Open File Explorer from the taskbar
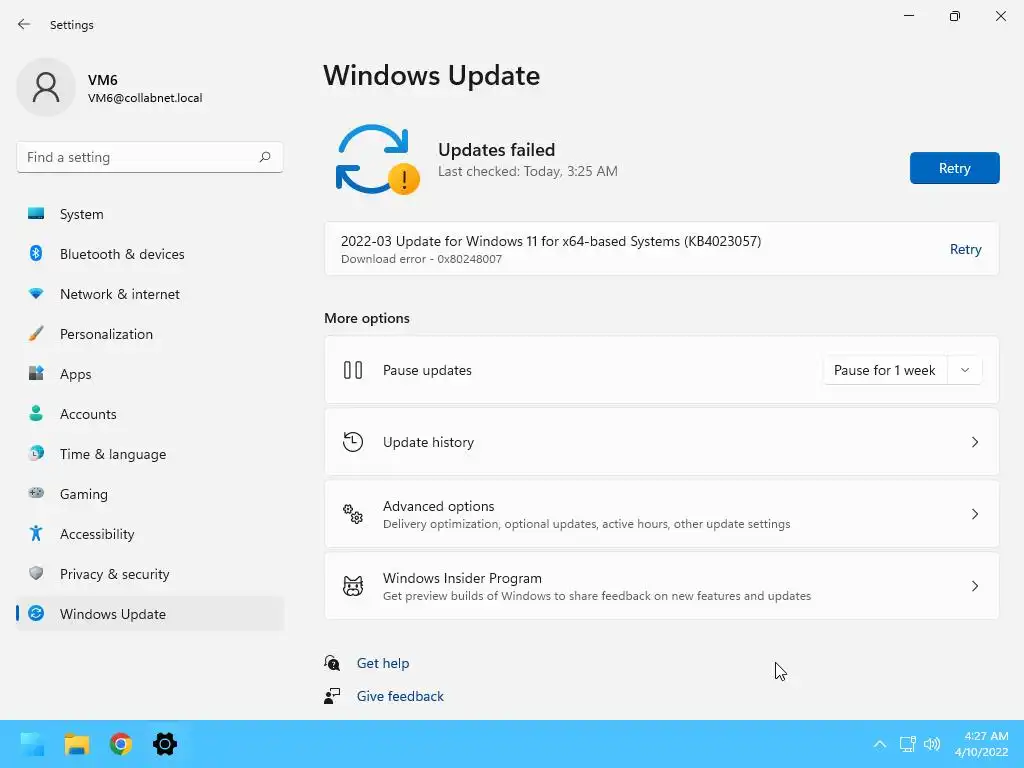Viewport: 1024px width, 768px height. pyautogui.click(x=76, y=744)
